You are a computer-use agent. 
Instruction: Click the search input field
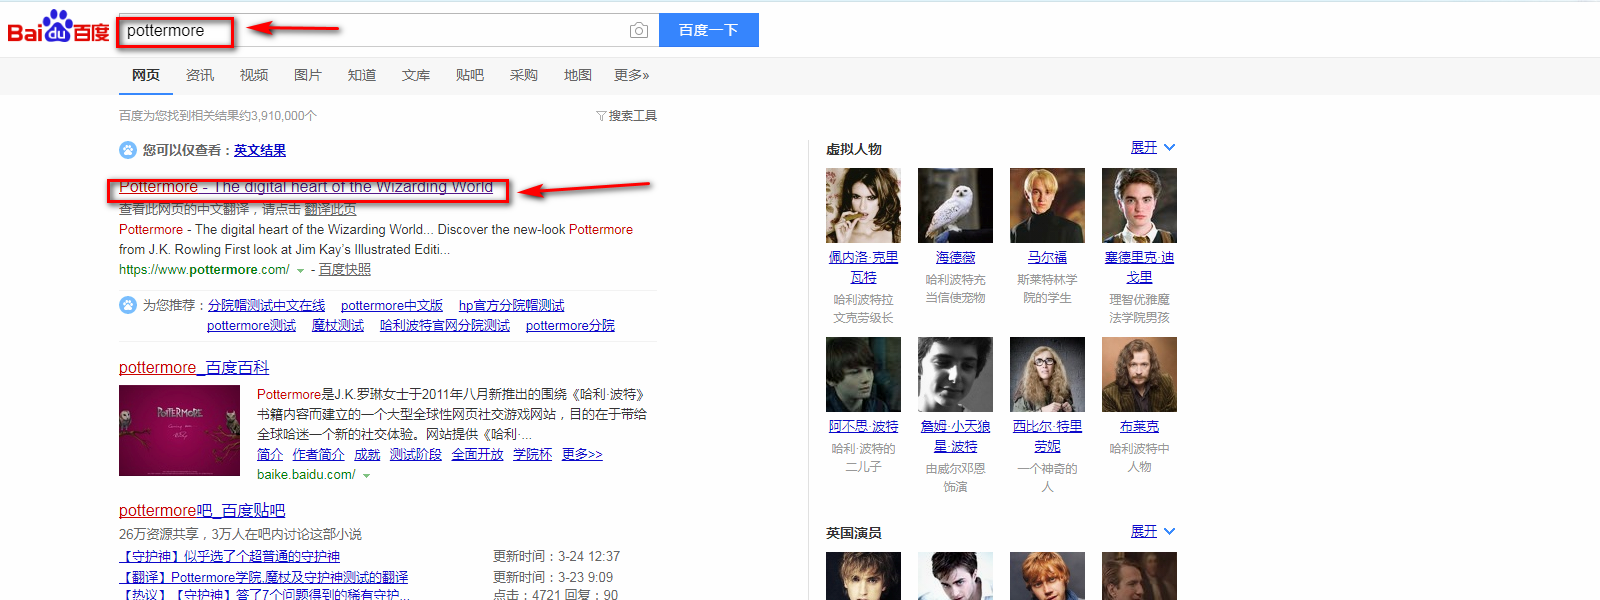[389, 30]
